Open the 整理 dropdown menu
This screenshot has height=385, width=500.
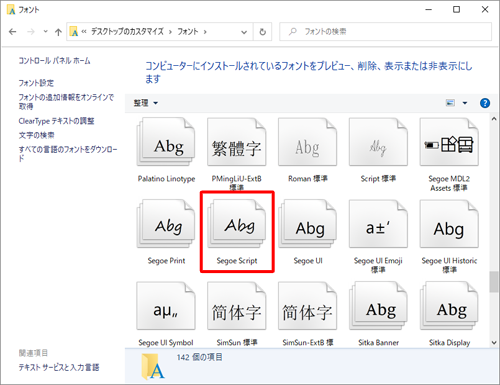coord(146,103)
